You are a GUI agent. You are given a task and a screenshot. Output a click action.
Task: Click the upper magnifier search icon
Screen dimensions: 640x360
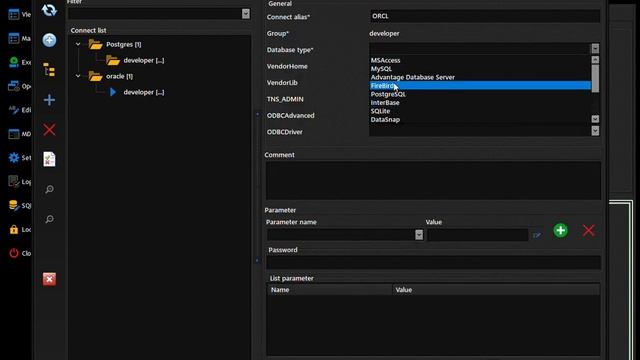pos(49,189)
